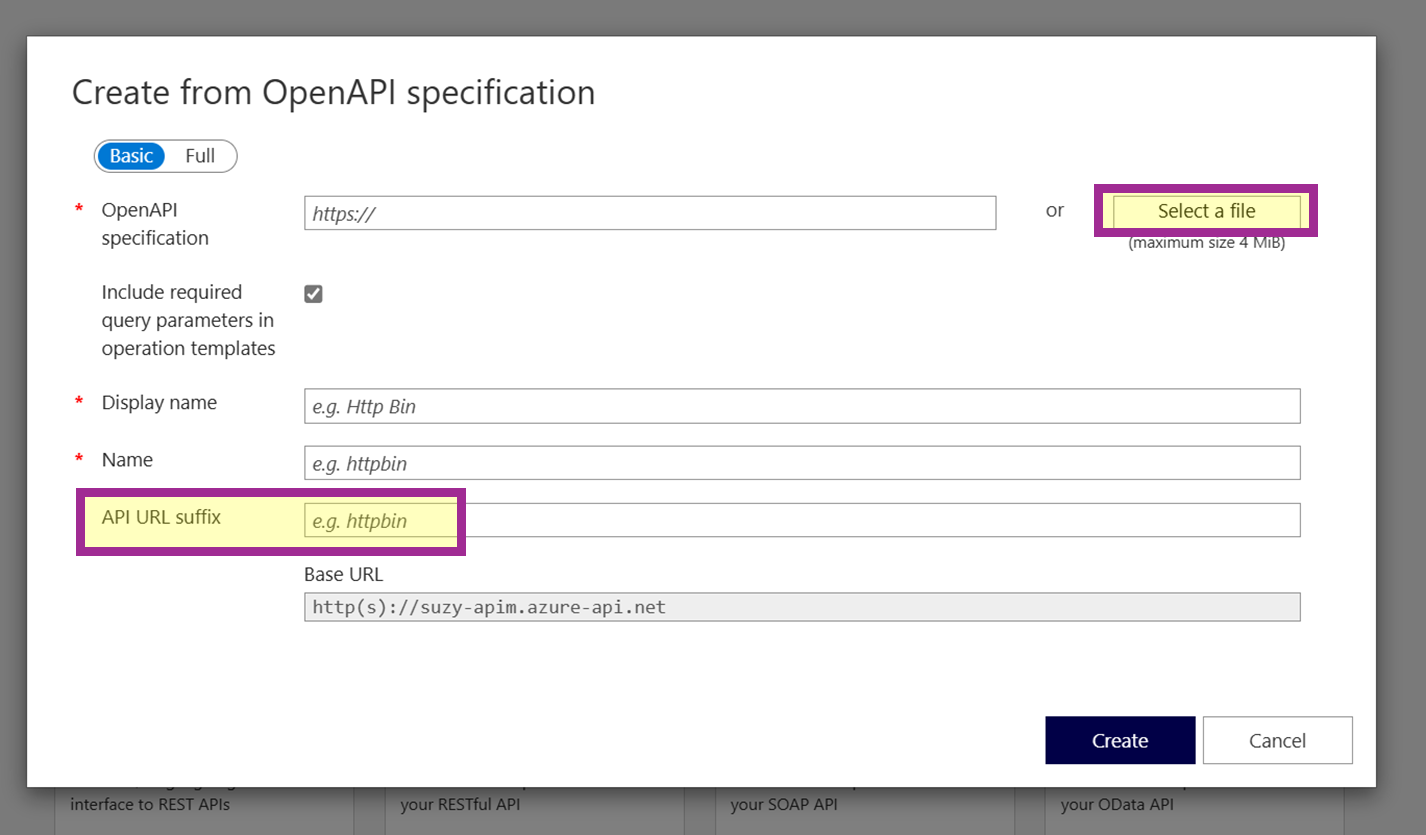
Task: Focus the OpenAPI specification https:// URL field
Action: click(650, 213)
